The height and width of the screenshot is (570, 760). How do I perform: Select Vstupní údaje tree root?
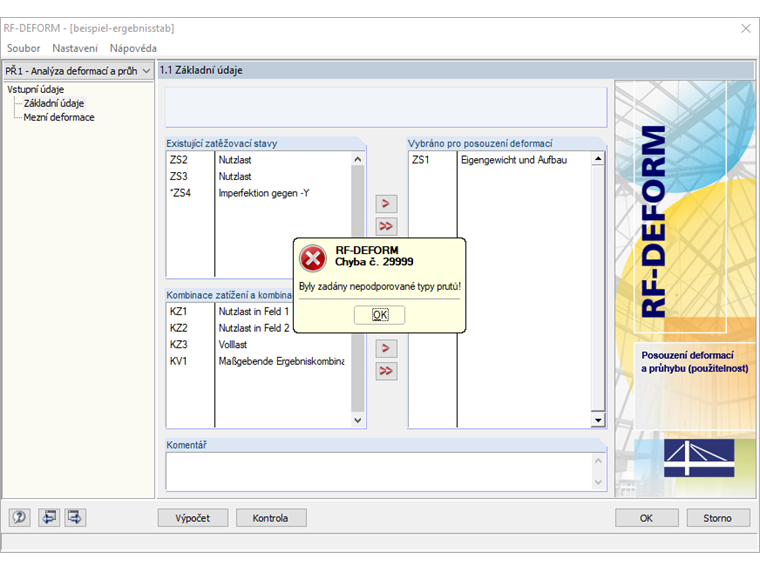[35, 89]
